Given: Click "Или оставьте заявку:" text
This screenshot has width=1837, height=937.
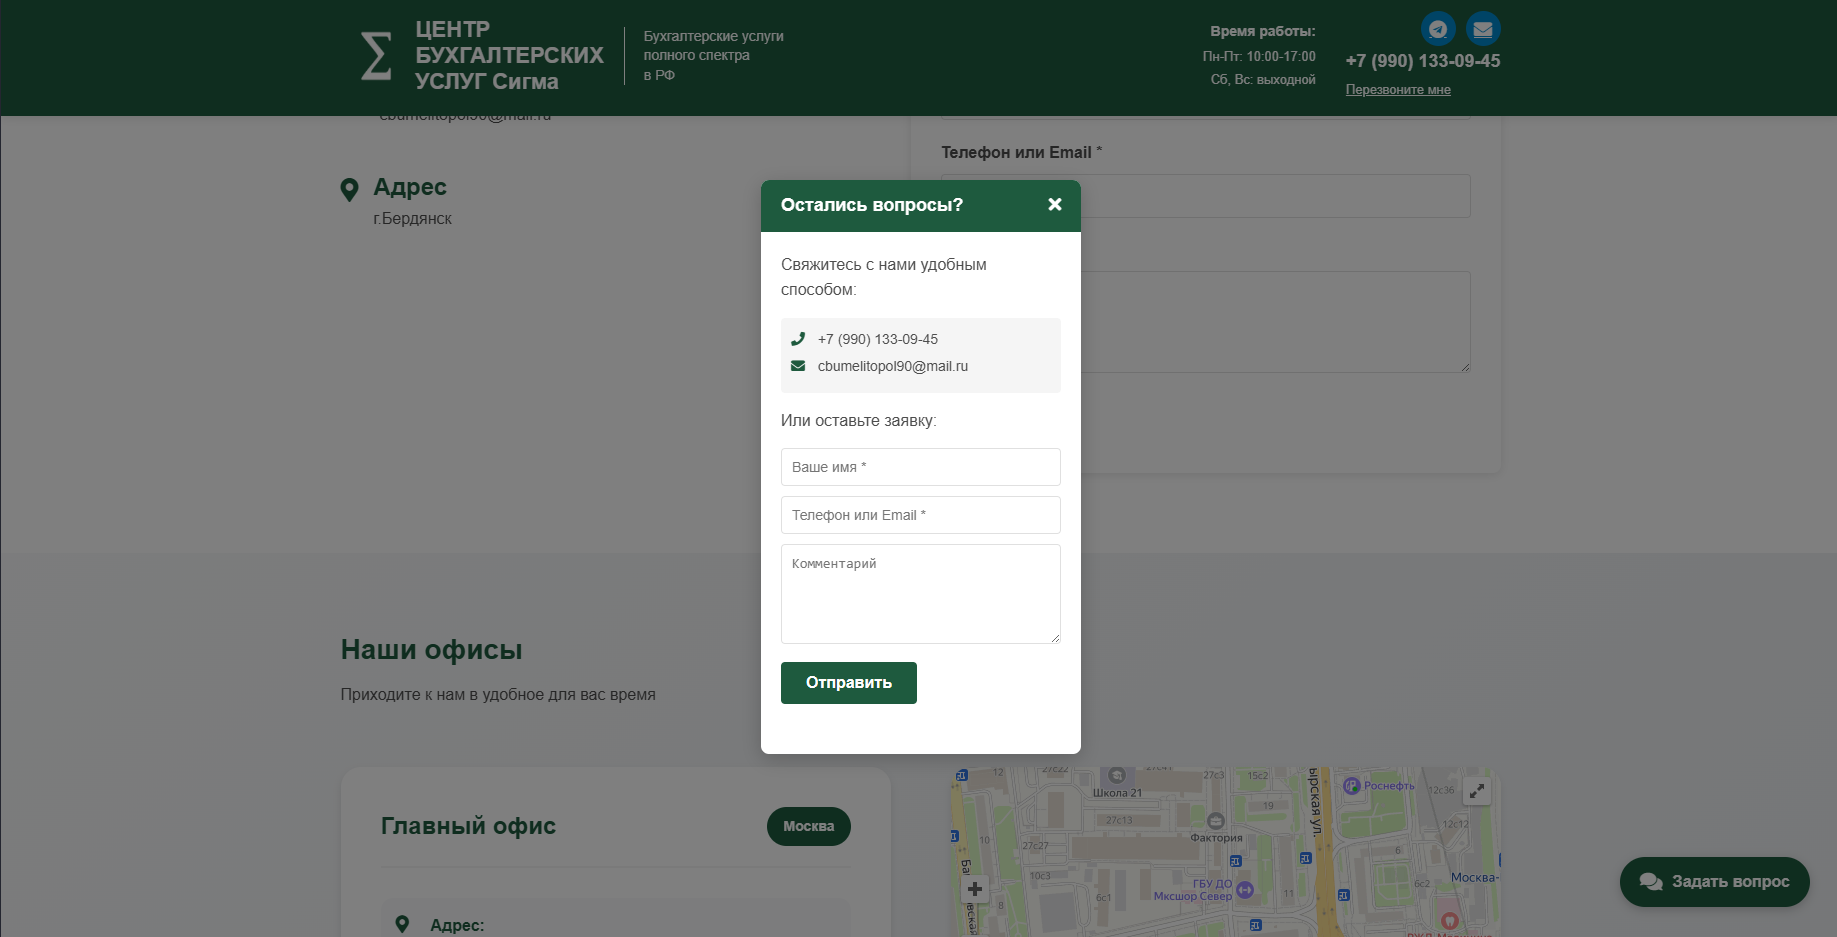Looking at the screenshot, I should [859, 421].
